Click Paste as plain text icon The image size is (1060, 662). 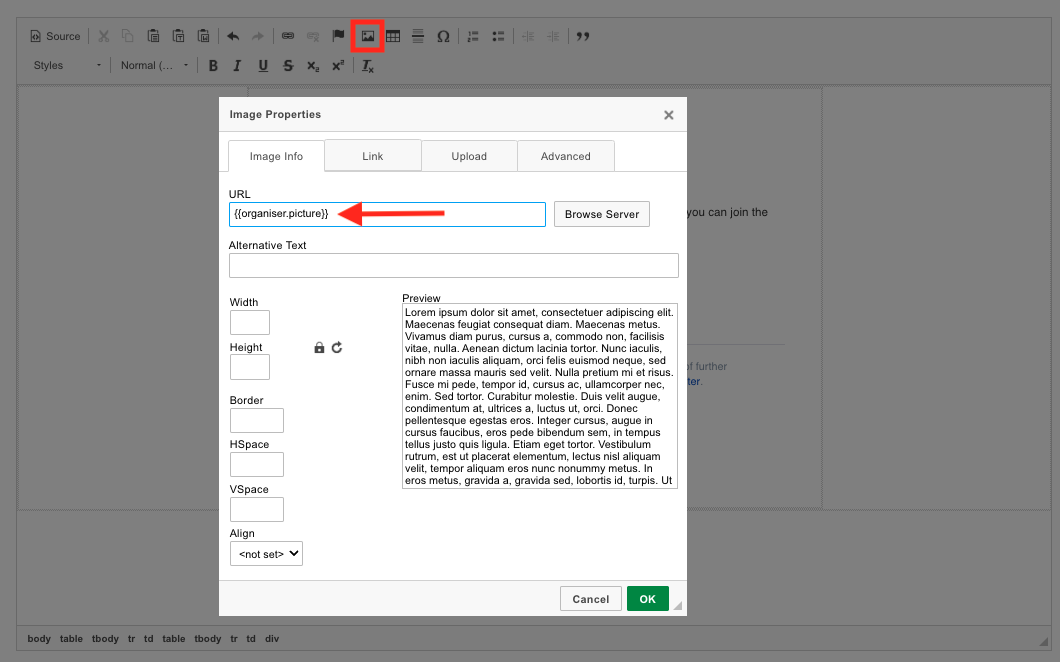[x=178, y=37]
